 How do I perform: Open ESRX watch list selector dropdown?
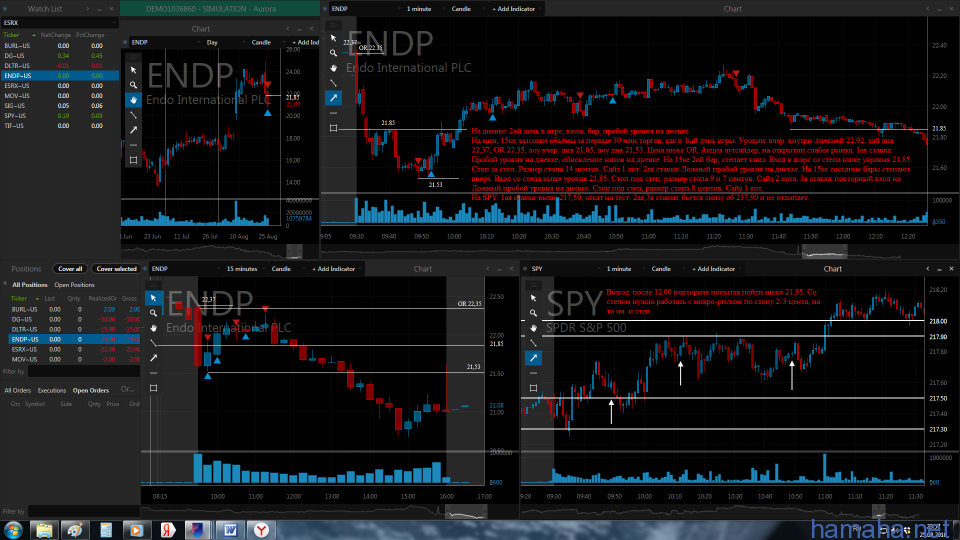click(59, 23)
